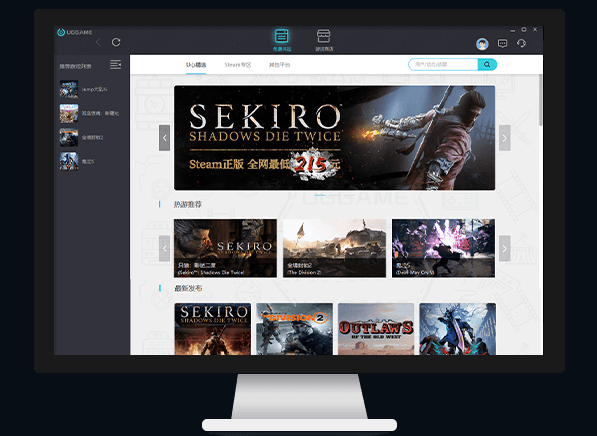Close the UUGAME window
Image resolution: width=597 pixels, height=436 pixels.
pyautogui.click(x=535, y=29)
